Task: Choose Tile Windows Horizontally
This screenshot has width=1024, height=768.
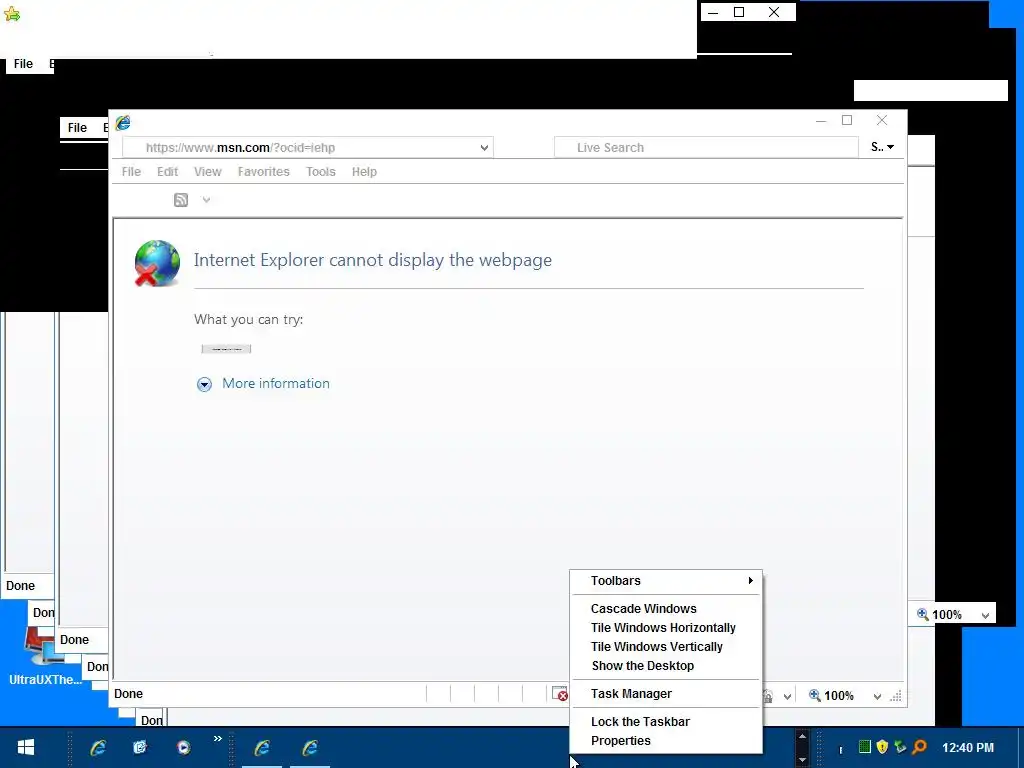Action: [663, 628]
